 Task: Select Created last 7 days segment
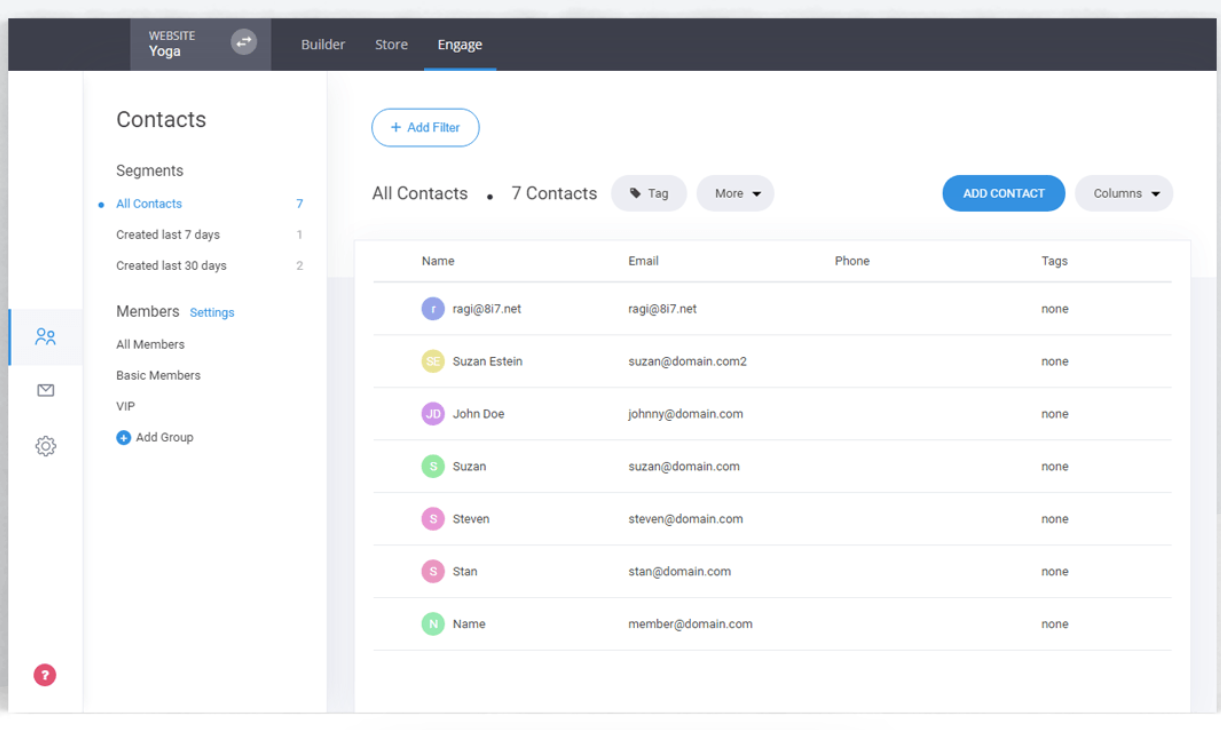[x=168, y=234]
